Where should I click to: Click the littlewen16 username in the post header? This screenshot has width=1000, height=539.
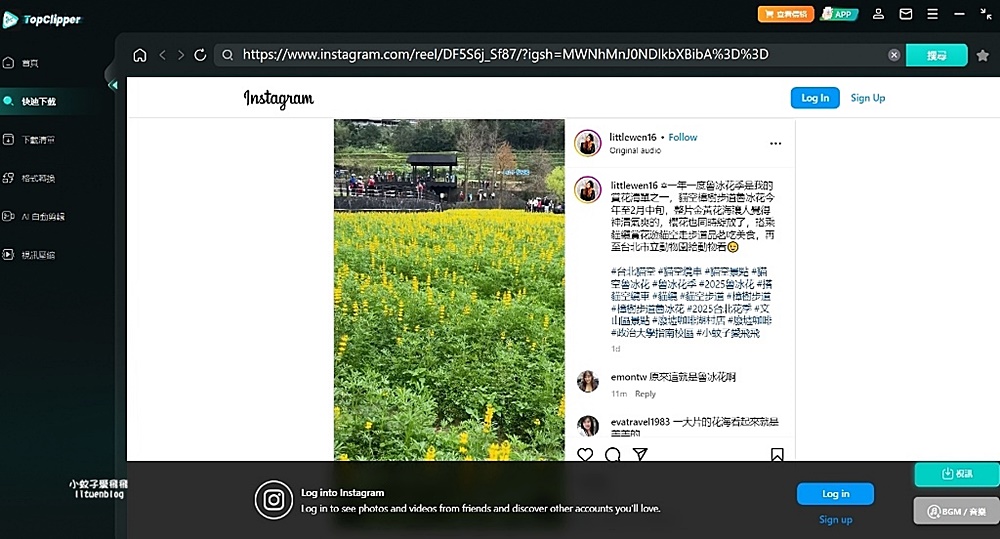coord(632,137)
